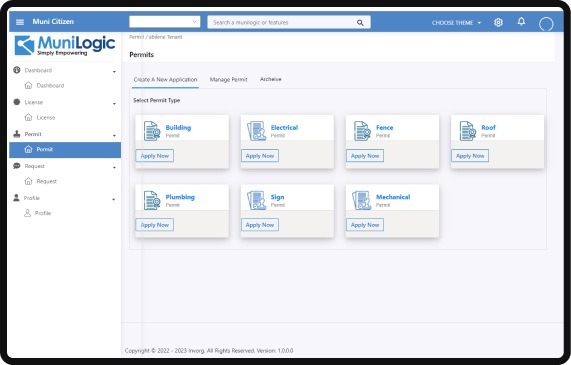This screenshot has height=365, width=571.
Task: Click the outlined user icon beside Profile sub-item
Action: [x=27, y=213]
